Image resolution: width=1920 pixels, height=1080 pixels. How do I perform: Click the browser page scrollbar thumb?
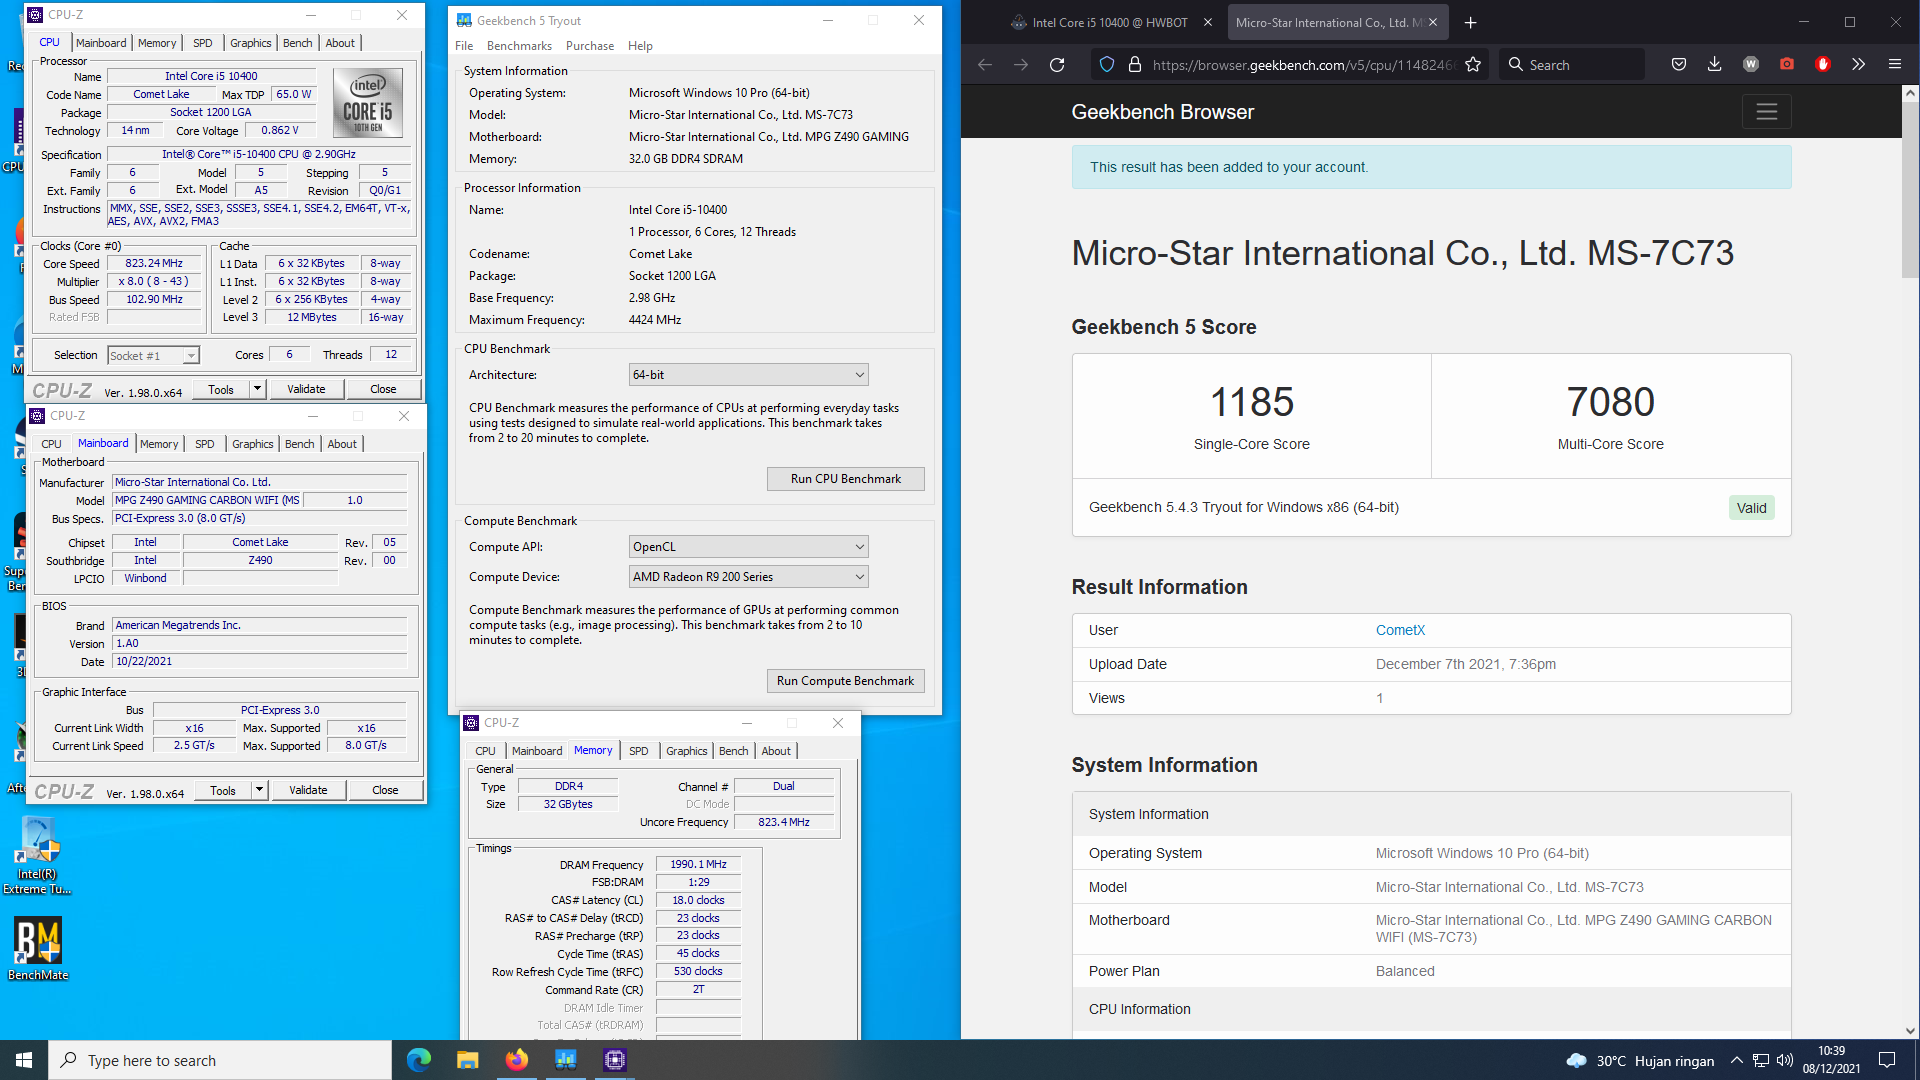[1911, 190]
